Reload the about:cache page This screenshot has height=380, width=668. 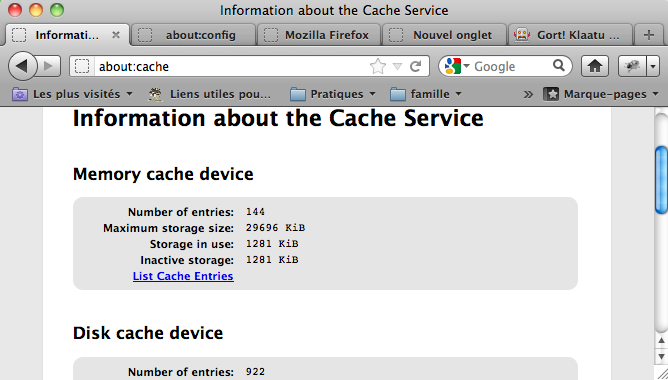tap(415, 66)
